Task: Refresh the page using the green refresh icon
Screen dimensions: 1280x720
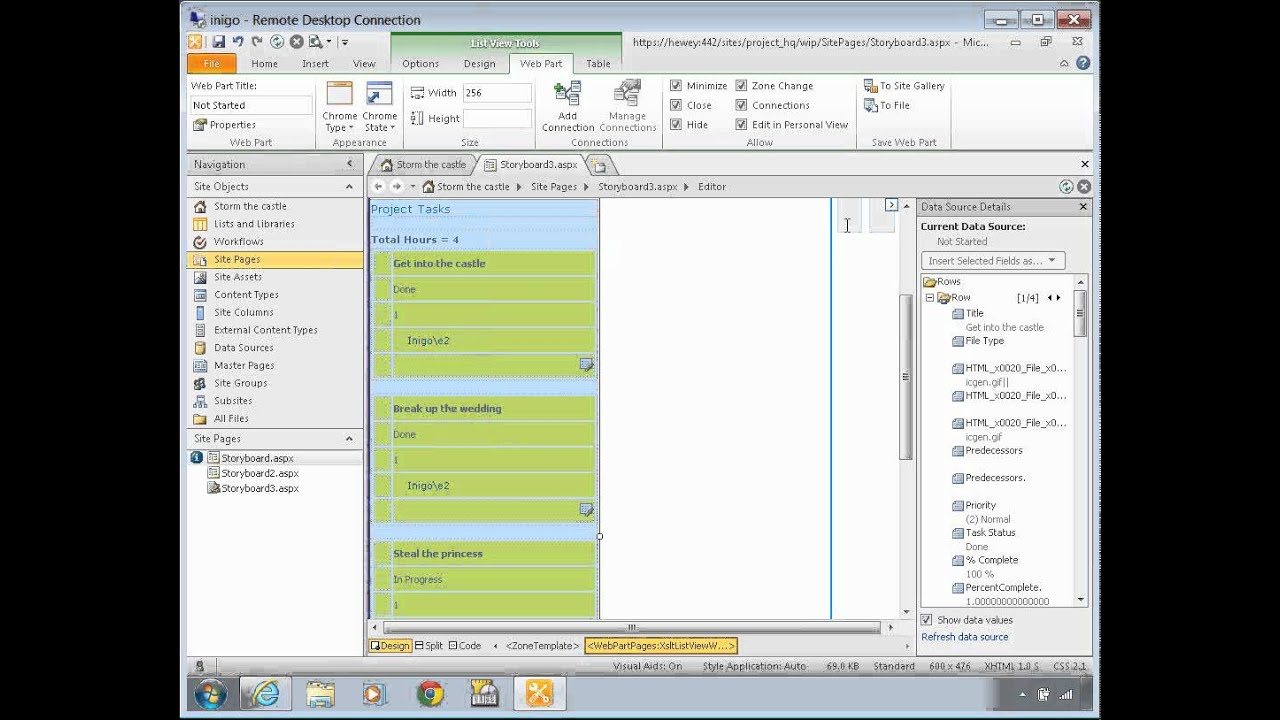Action: [x=277, y=42]
